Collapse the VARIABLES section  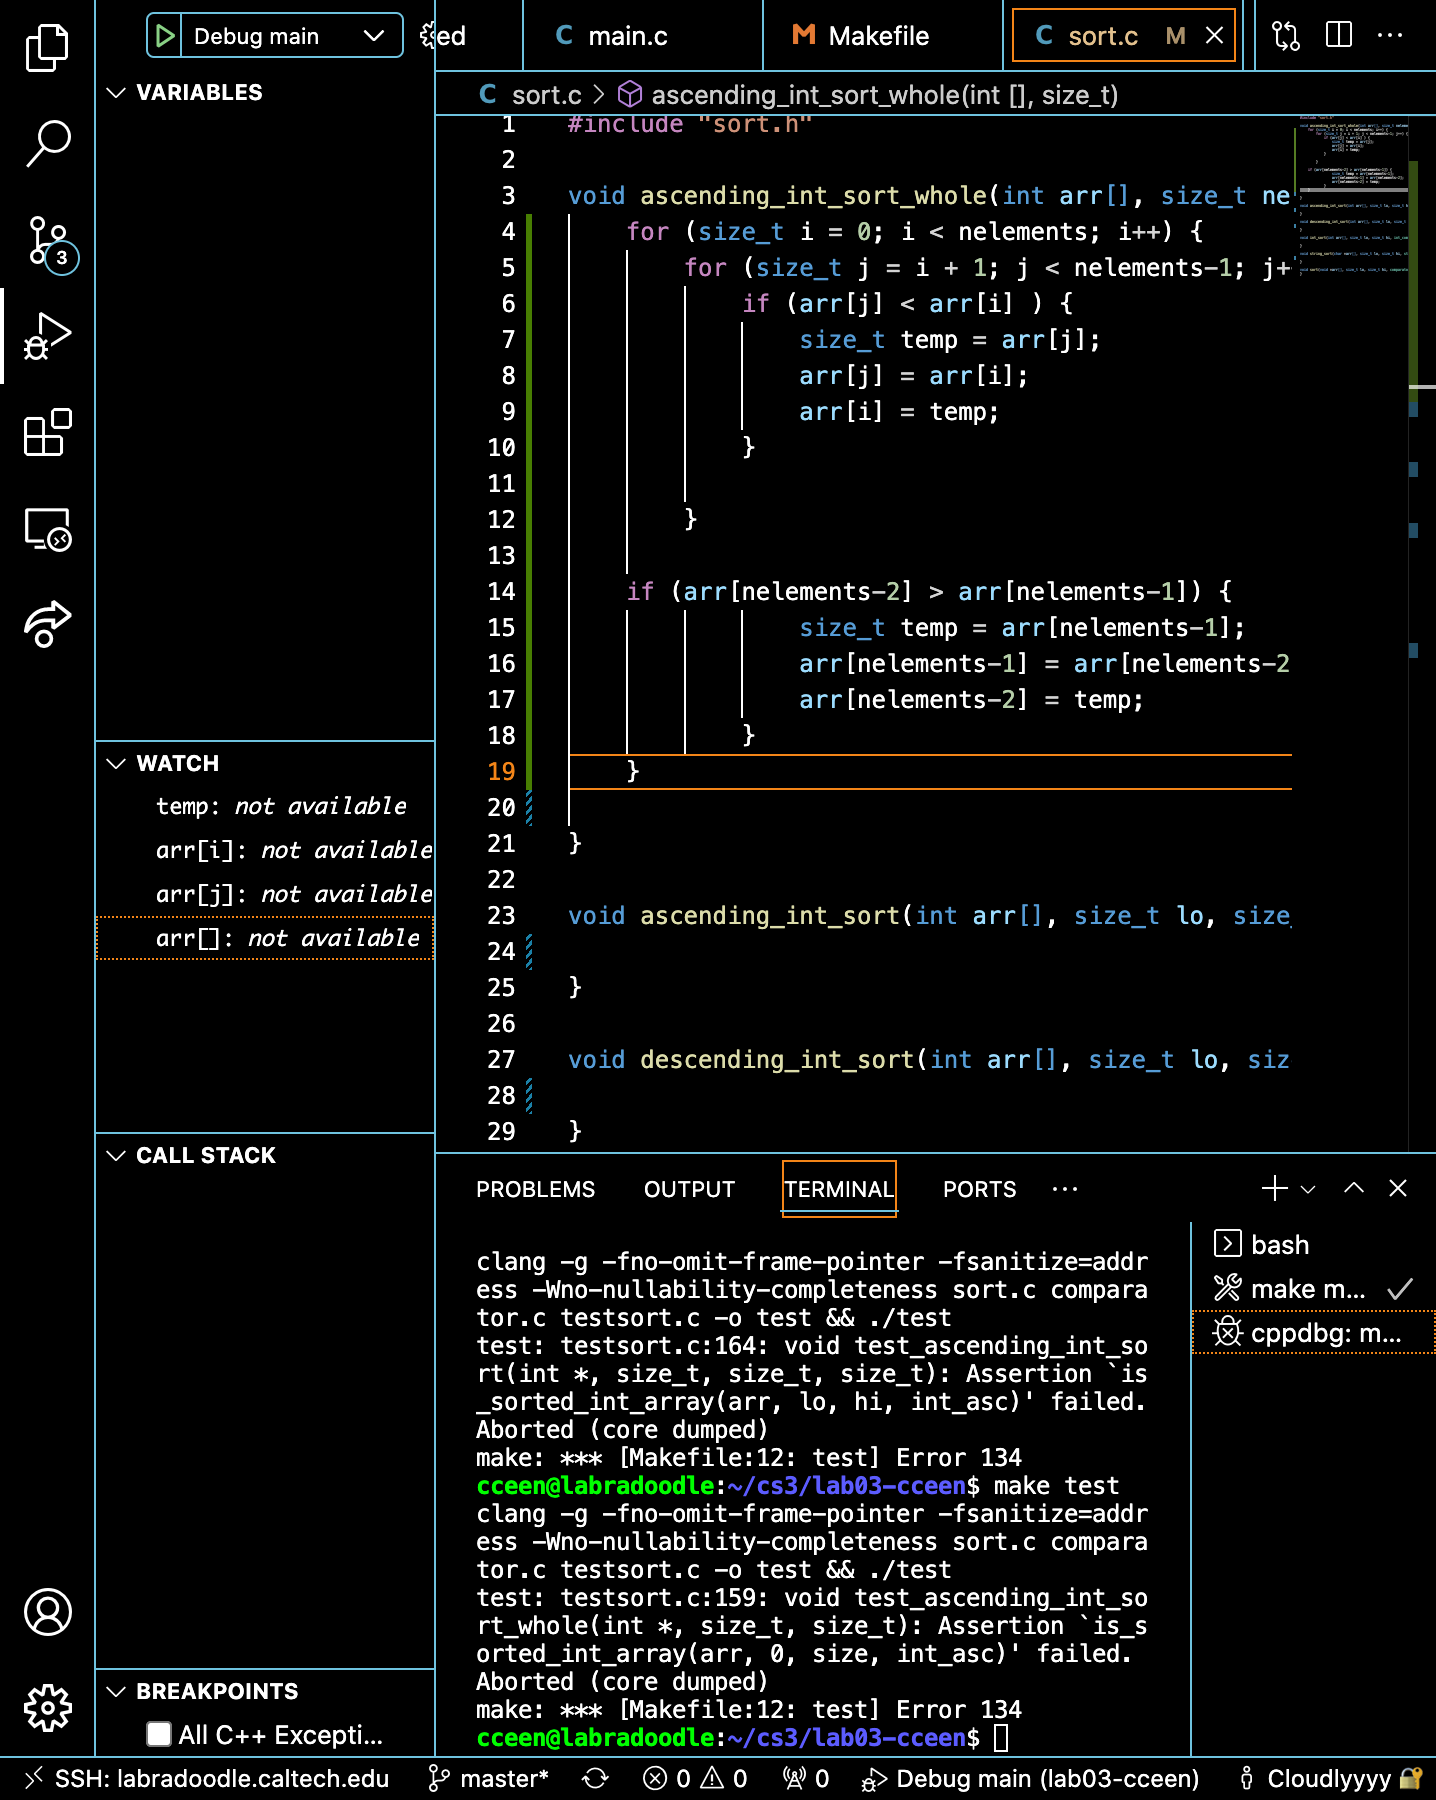[117, 93]
